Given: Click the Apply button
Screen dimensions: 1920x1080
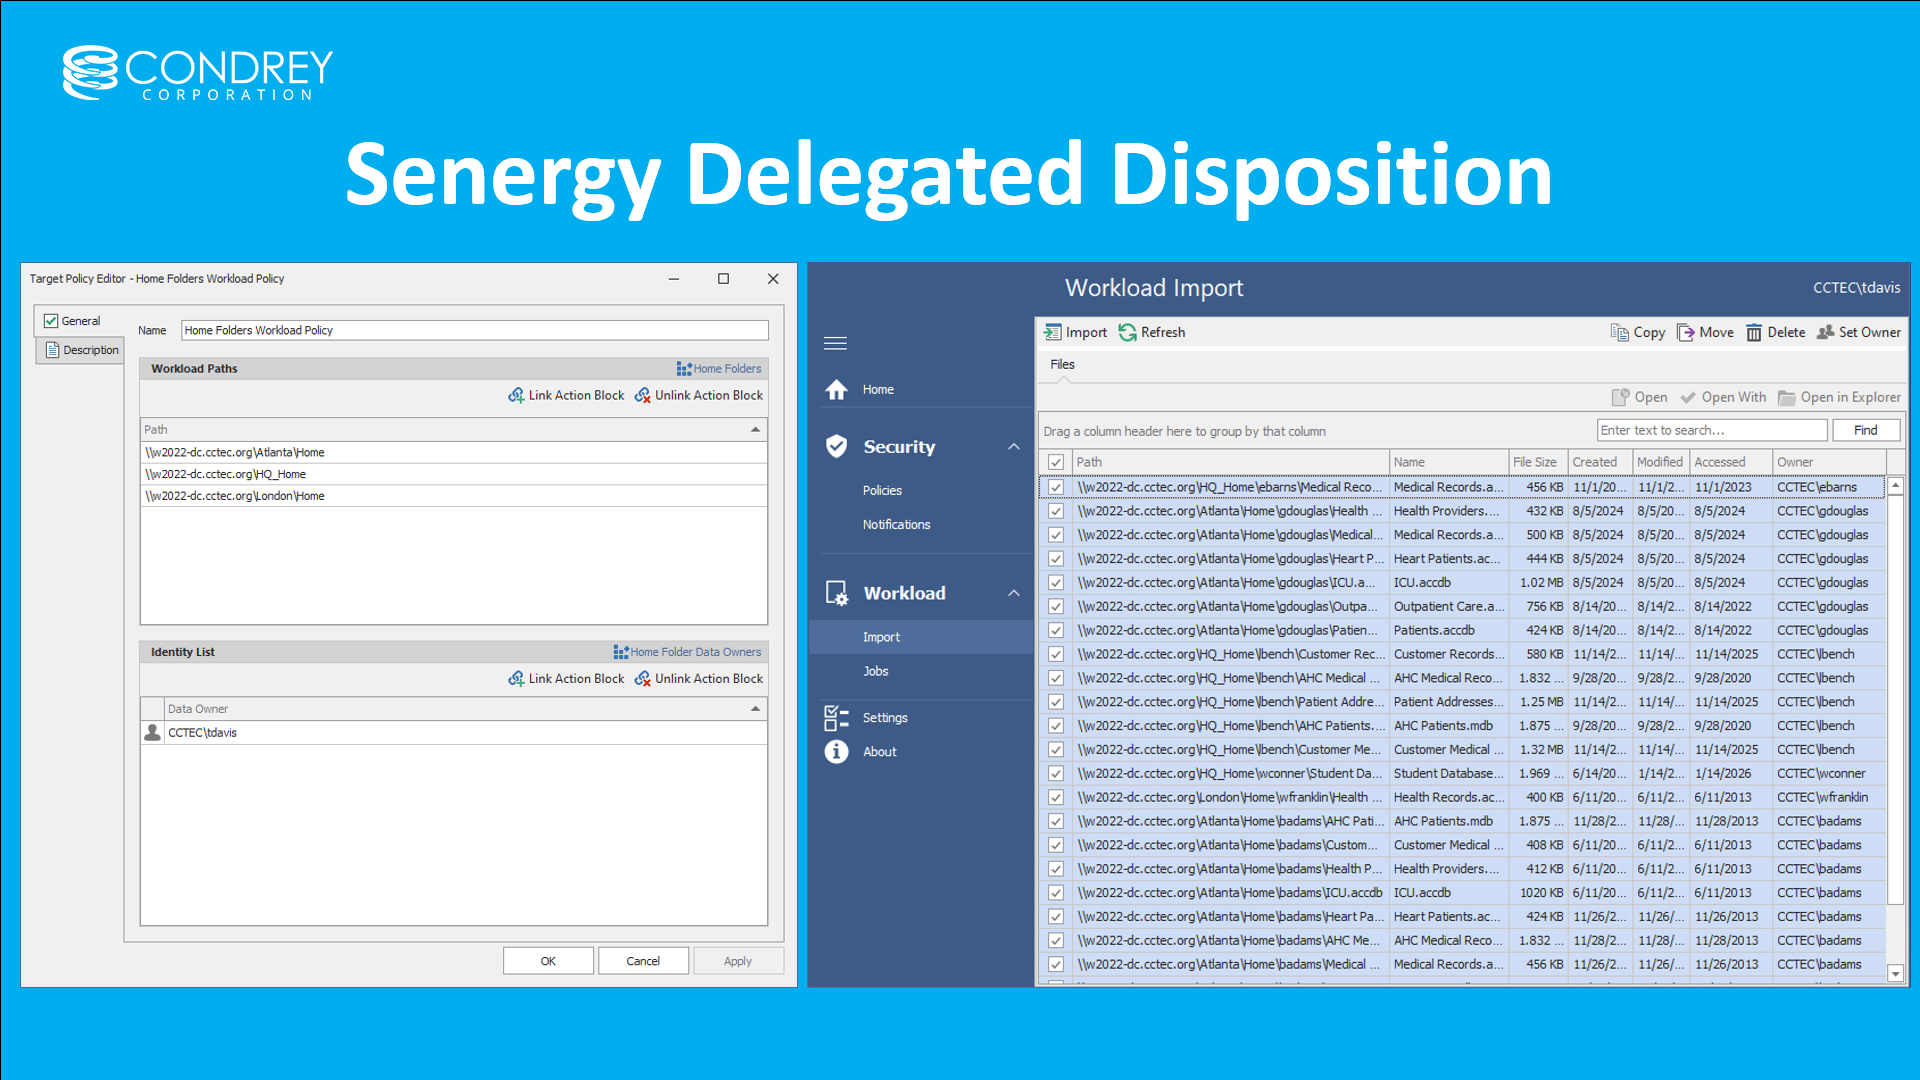Looking at the screenshot, I should 738,961.
